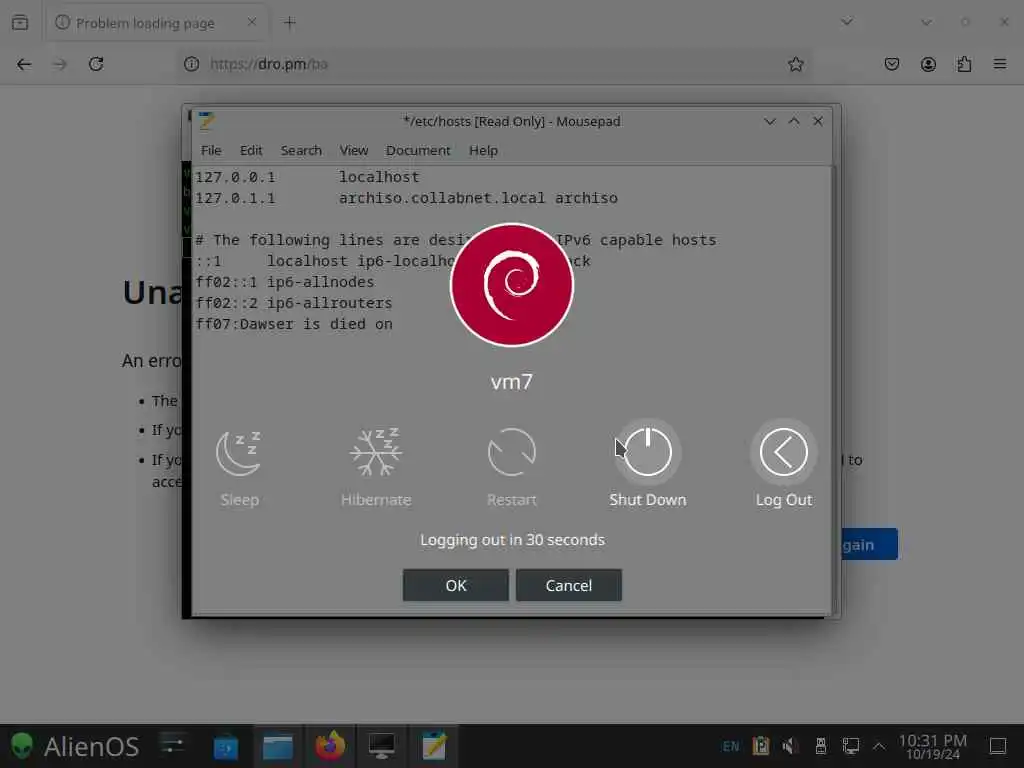Screen dimensions: 1024x768
Task: Click the show desktop icon
Action: 997,746
